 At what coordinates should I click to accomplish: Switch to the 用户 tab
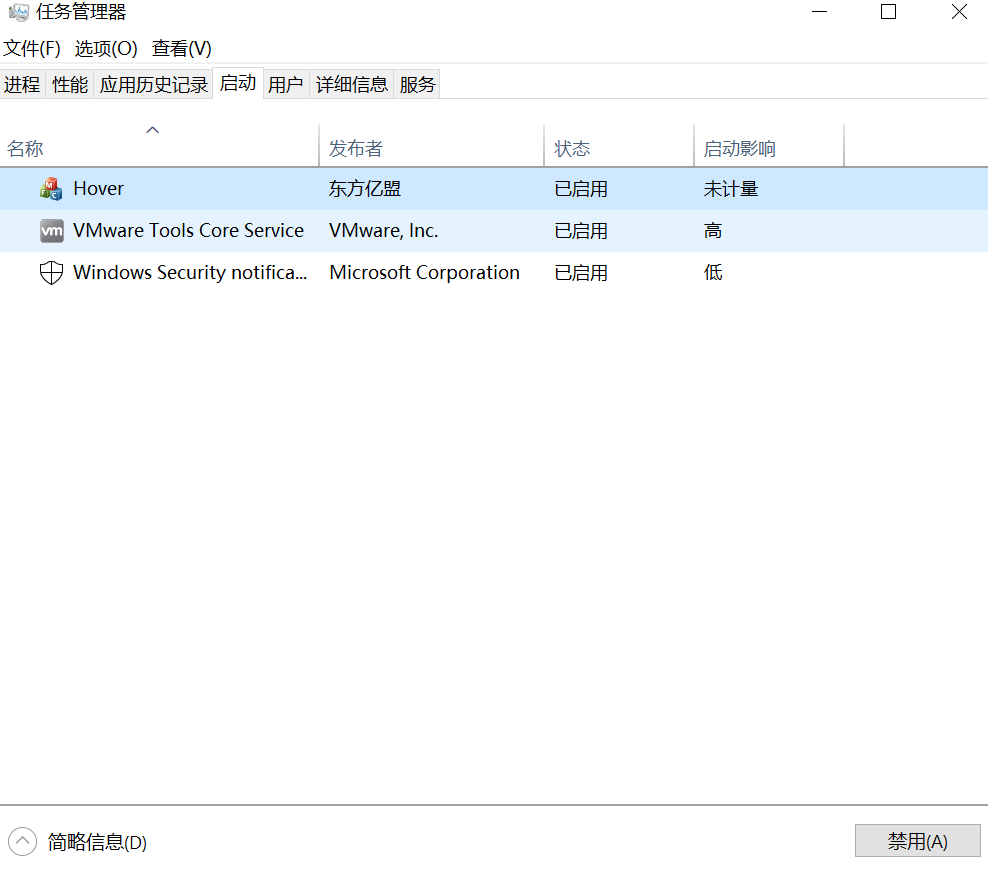click(286, 85)
